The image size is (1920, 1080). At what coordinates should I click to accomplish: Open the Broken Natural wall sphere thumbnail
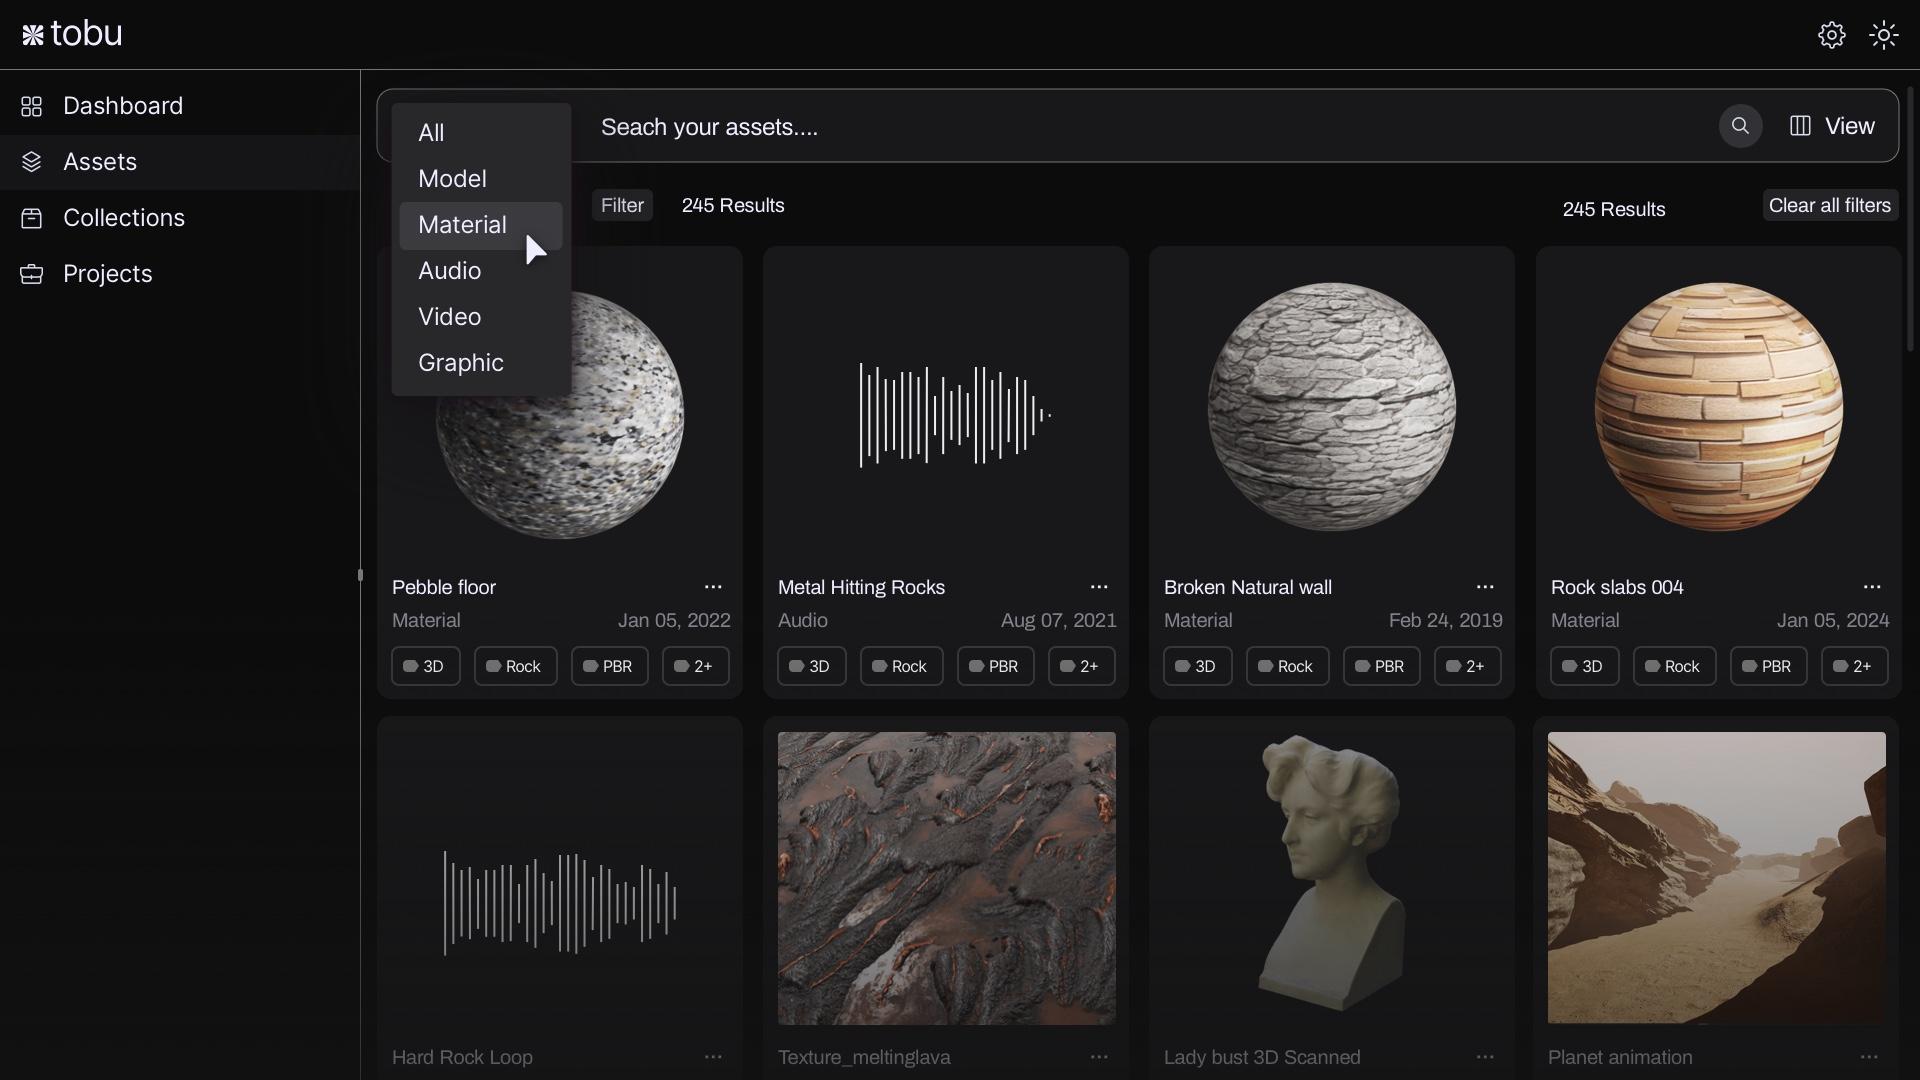coord(1332,407)
